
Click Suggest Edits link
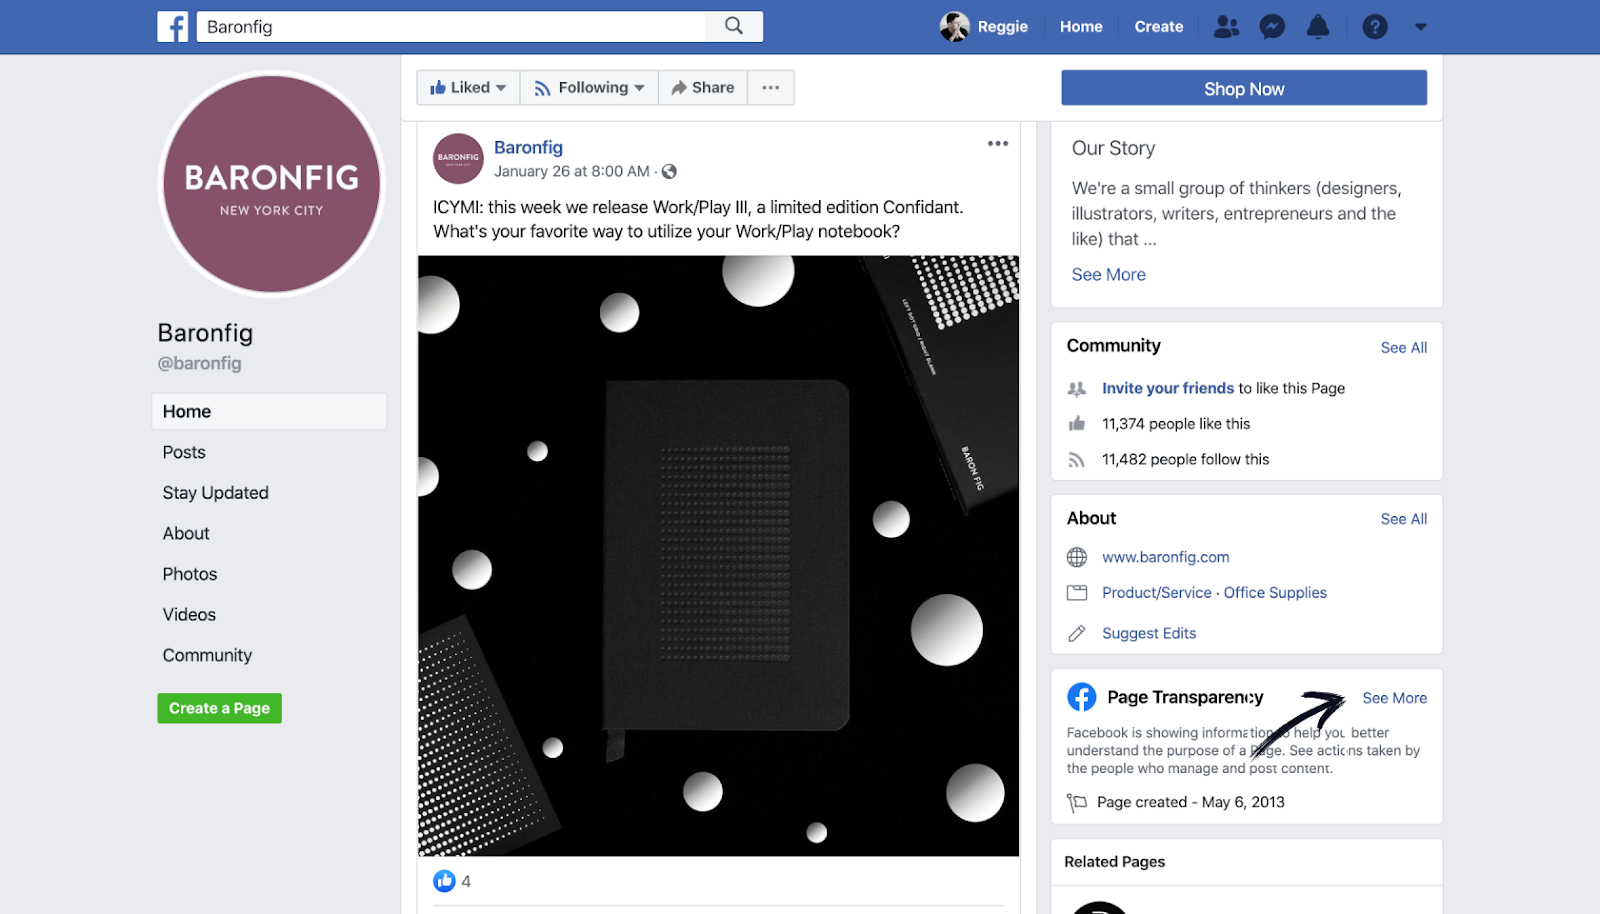(1149, 633)
